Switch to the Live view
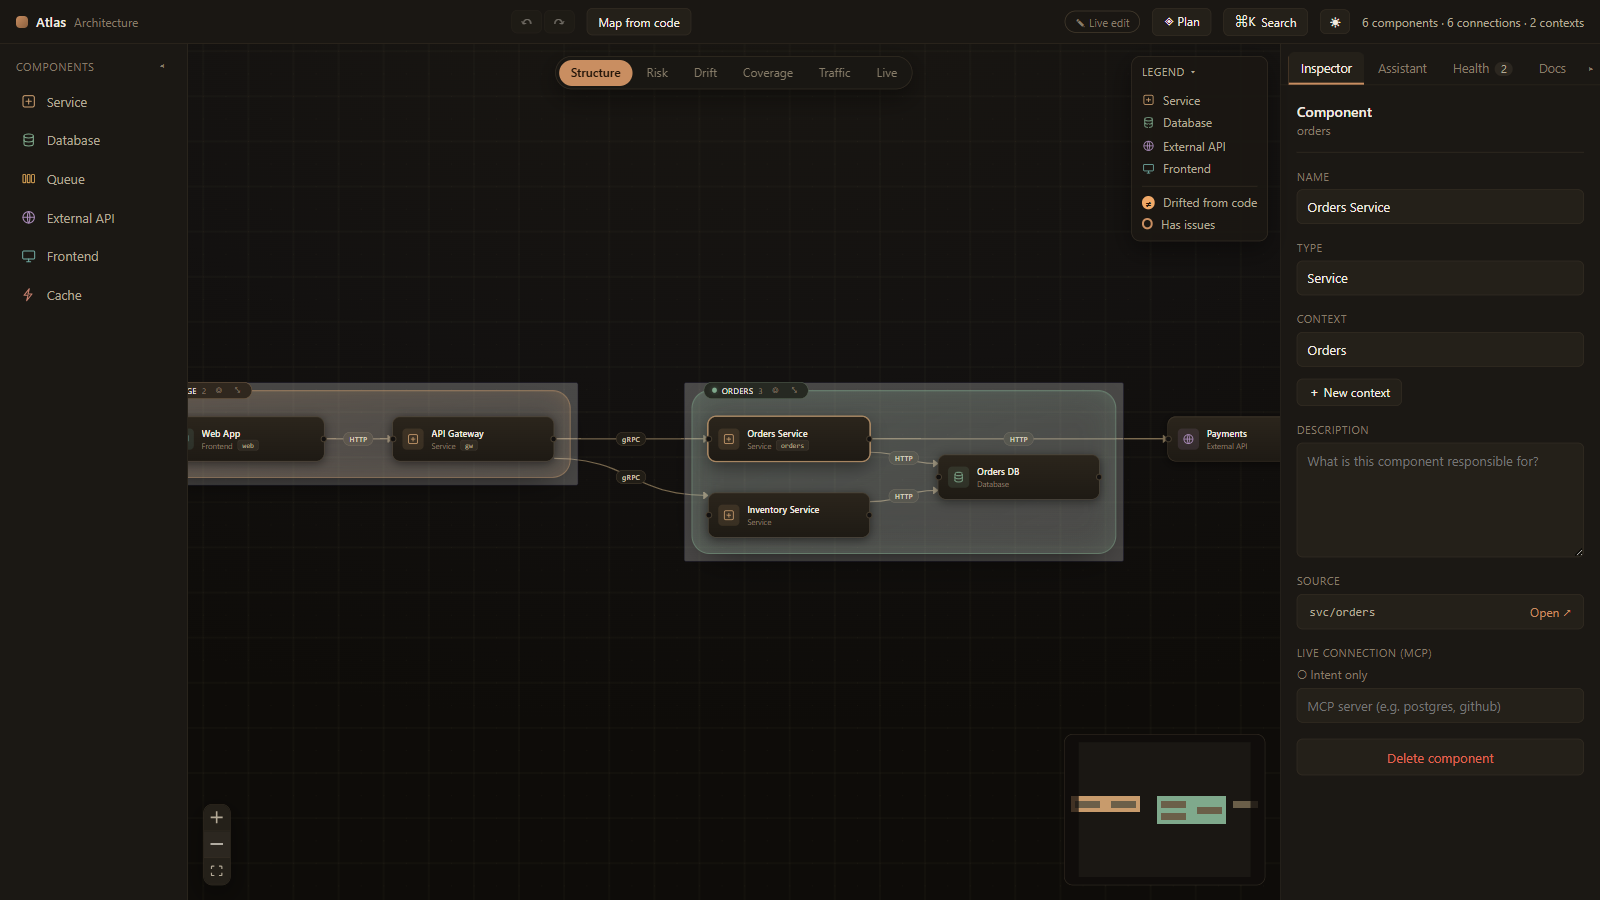The height and width of the screenshot is (900, 1600). point(887,73)
